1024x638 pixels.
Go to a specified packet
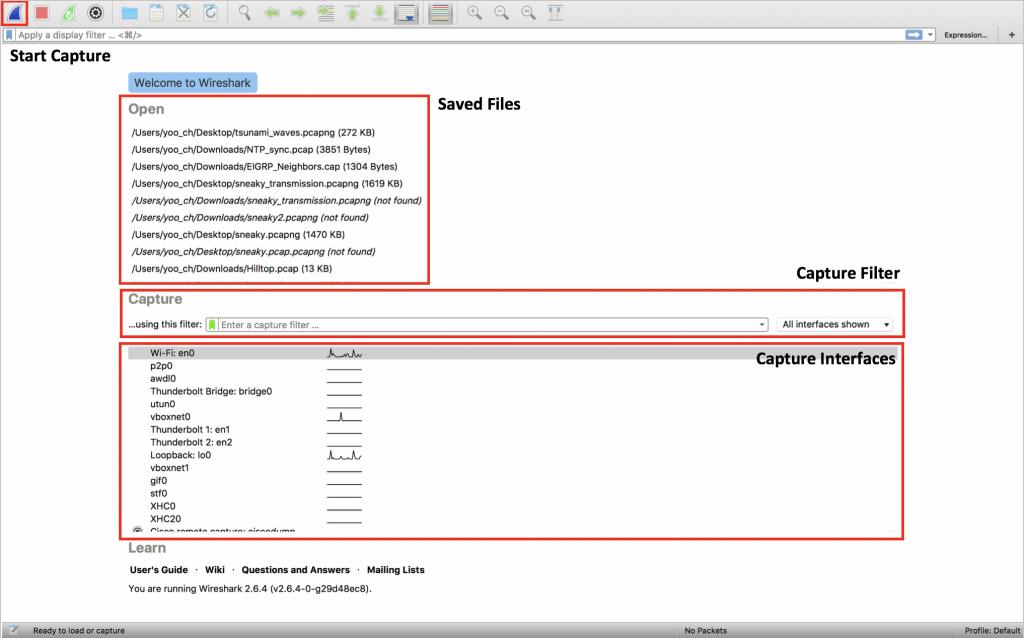[x=325, y=12]
